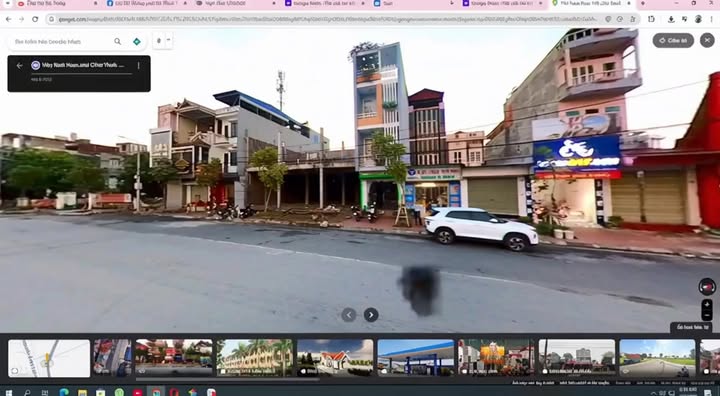Image resolution: width=720 pixels, height=396 pixels.
Task: Open the browser three-dot menu
Action: (x=712, y=19)
